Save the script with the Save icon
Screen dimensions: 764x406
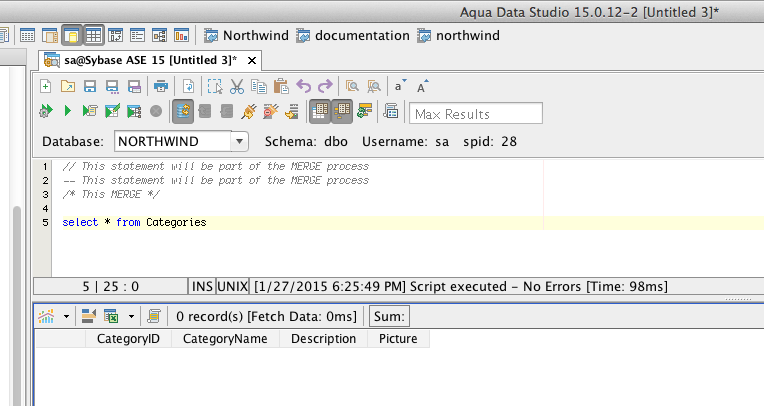coord(90,86)
